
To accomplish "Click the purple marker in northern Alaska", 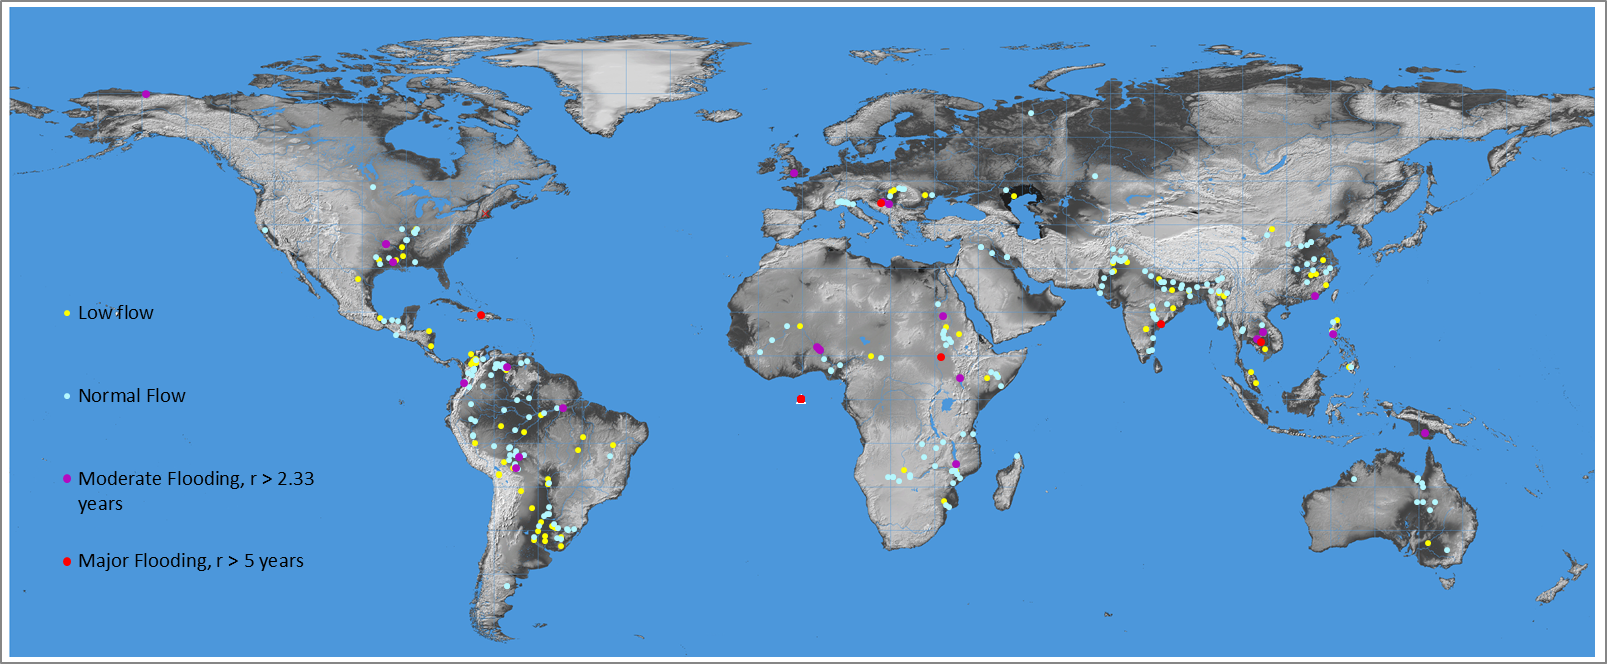I will point(146,94).
